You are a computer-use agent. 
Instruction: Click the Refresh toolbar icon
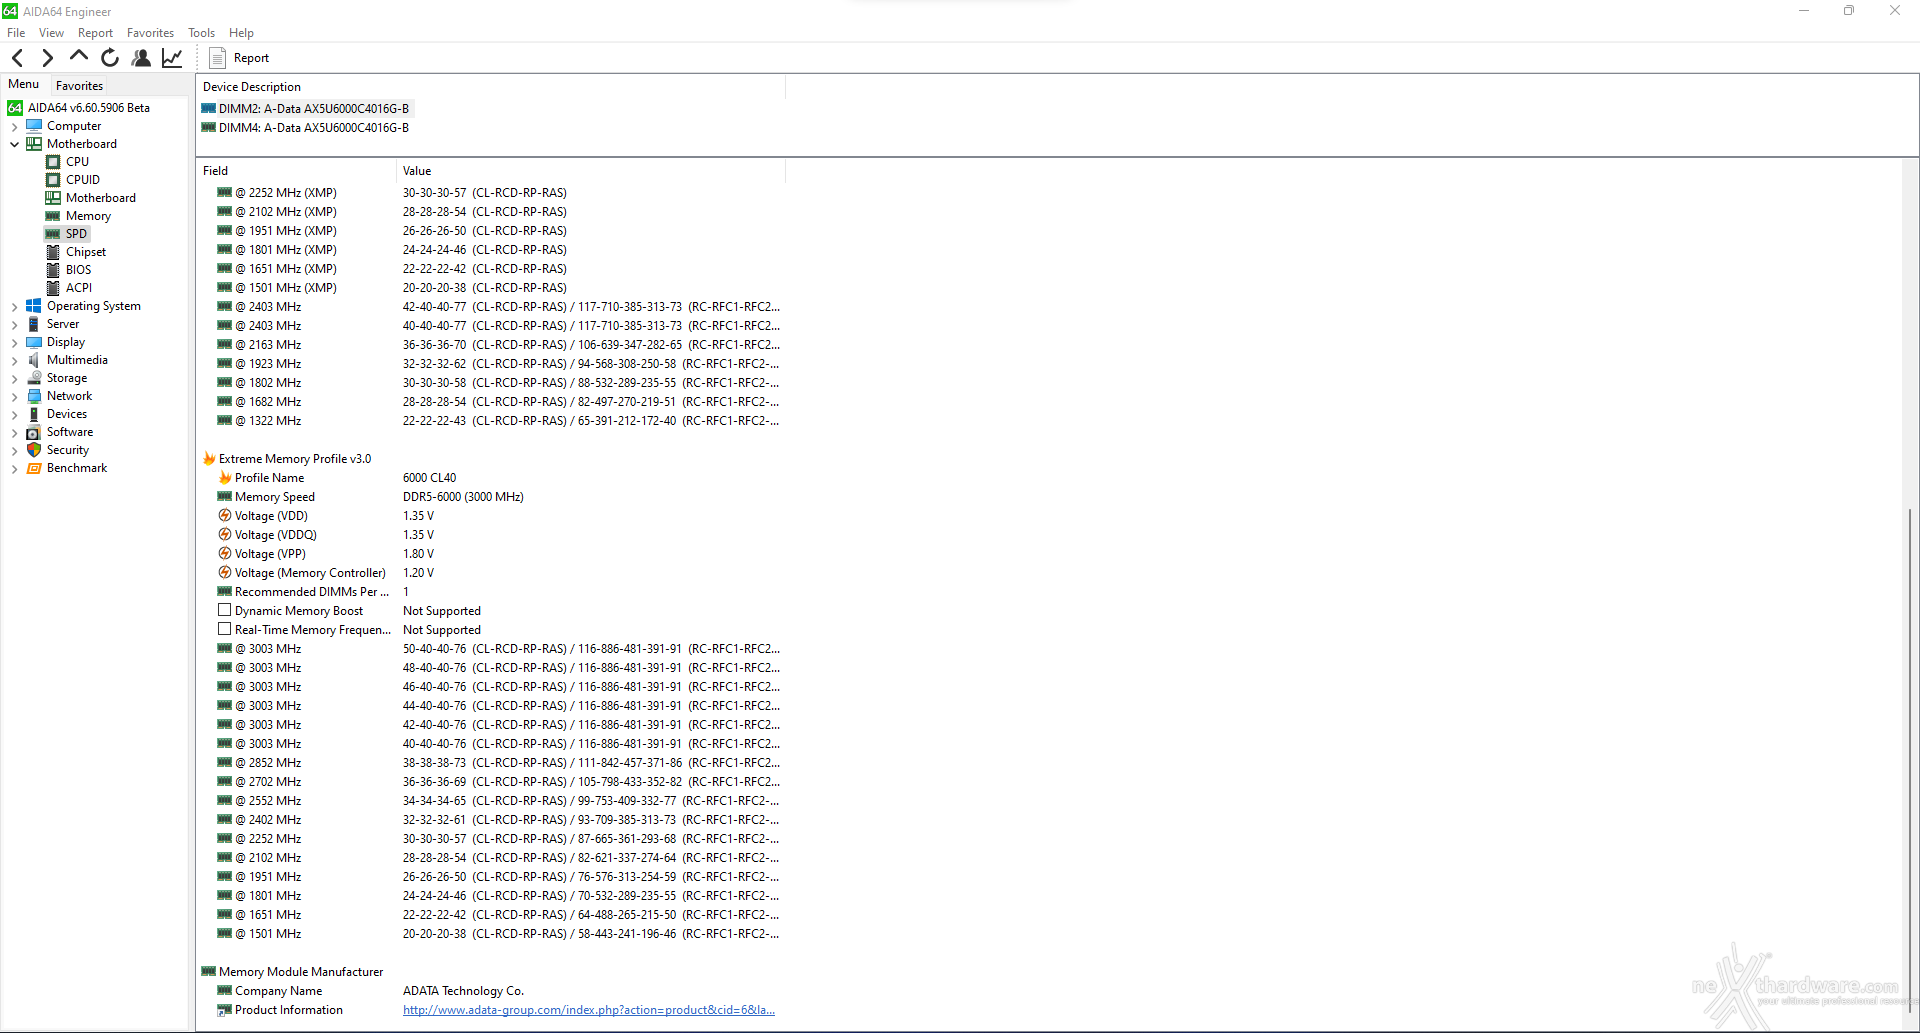pyautogui.click(x=110, y=58)
